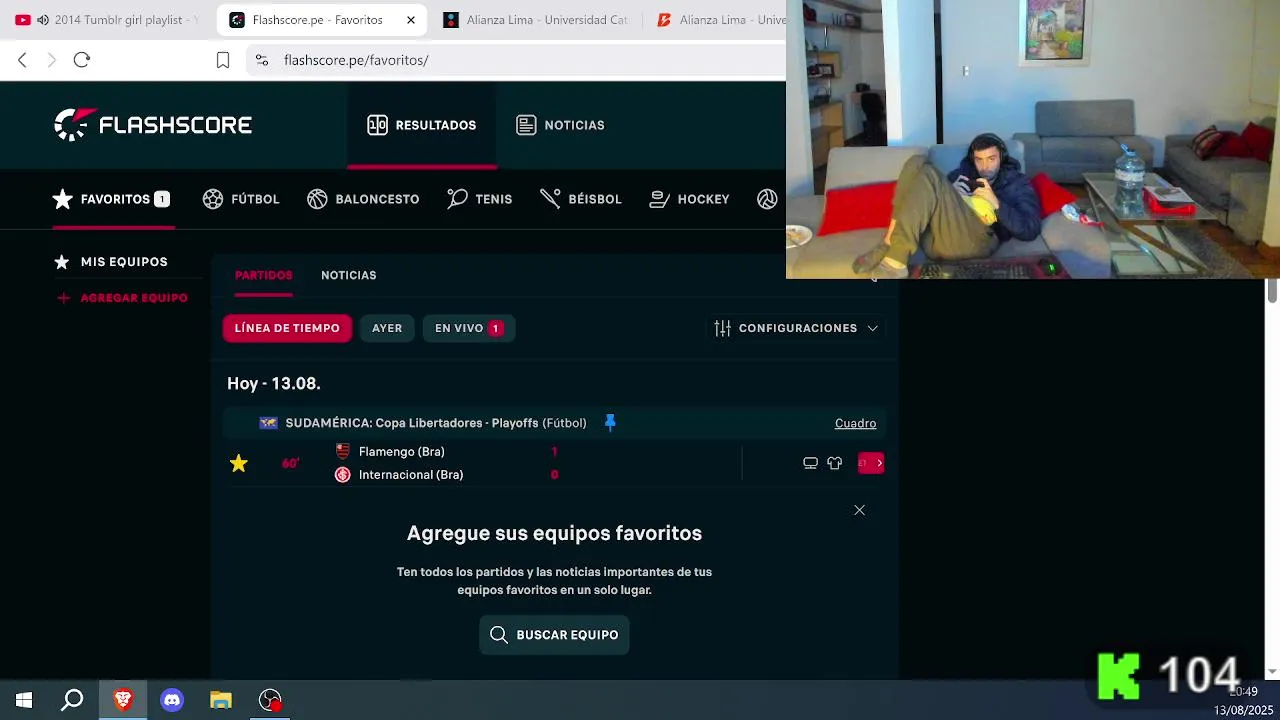1280x720 pixels.
Task: Click the TV broadcast icon on match row
Action: click(x=810, y=463)
